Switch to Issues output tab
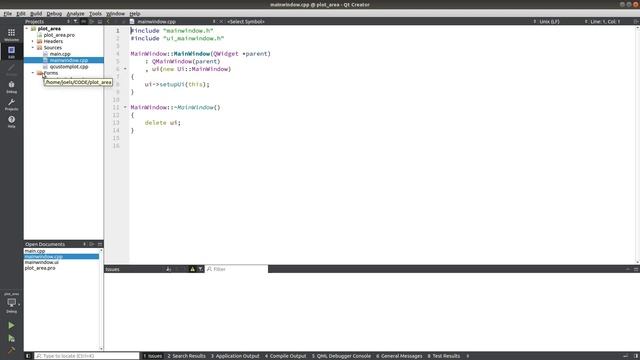 (153, 356)
